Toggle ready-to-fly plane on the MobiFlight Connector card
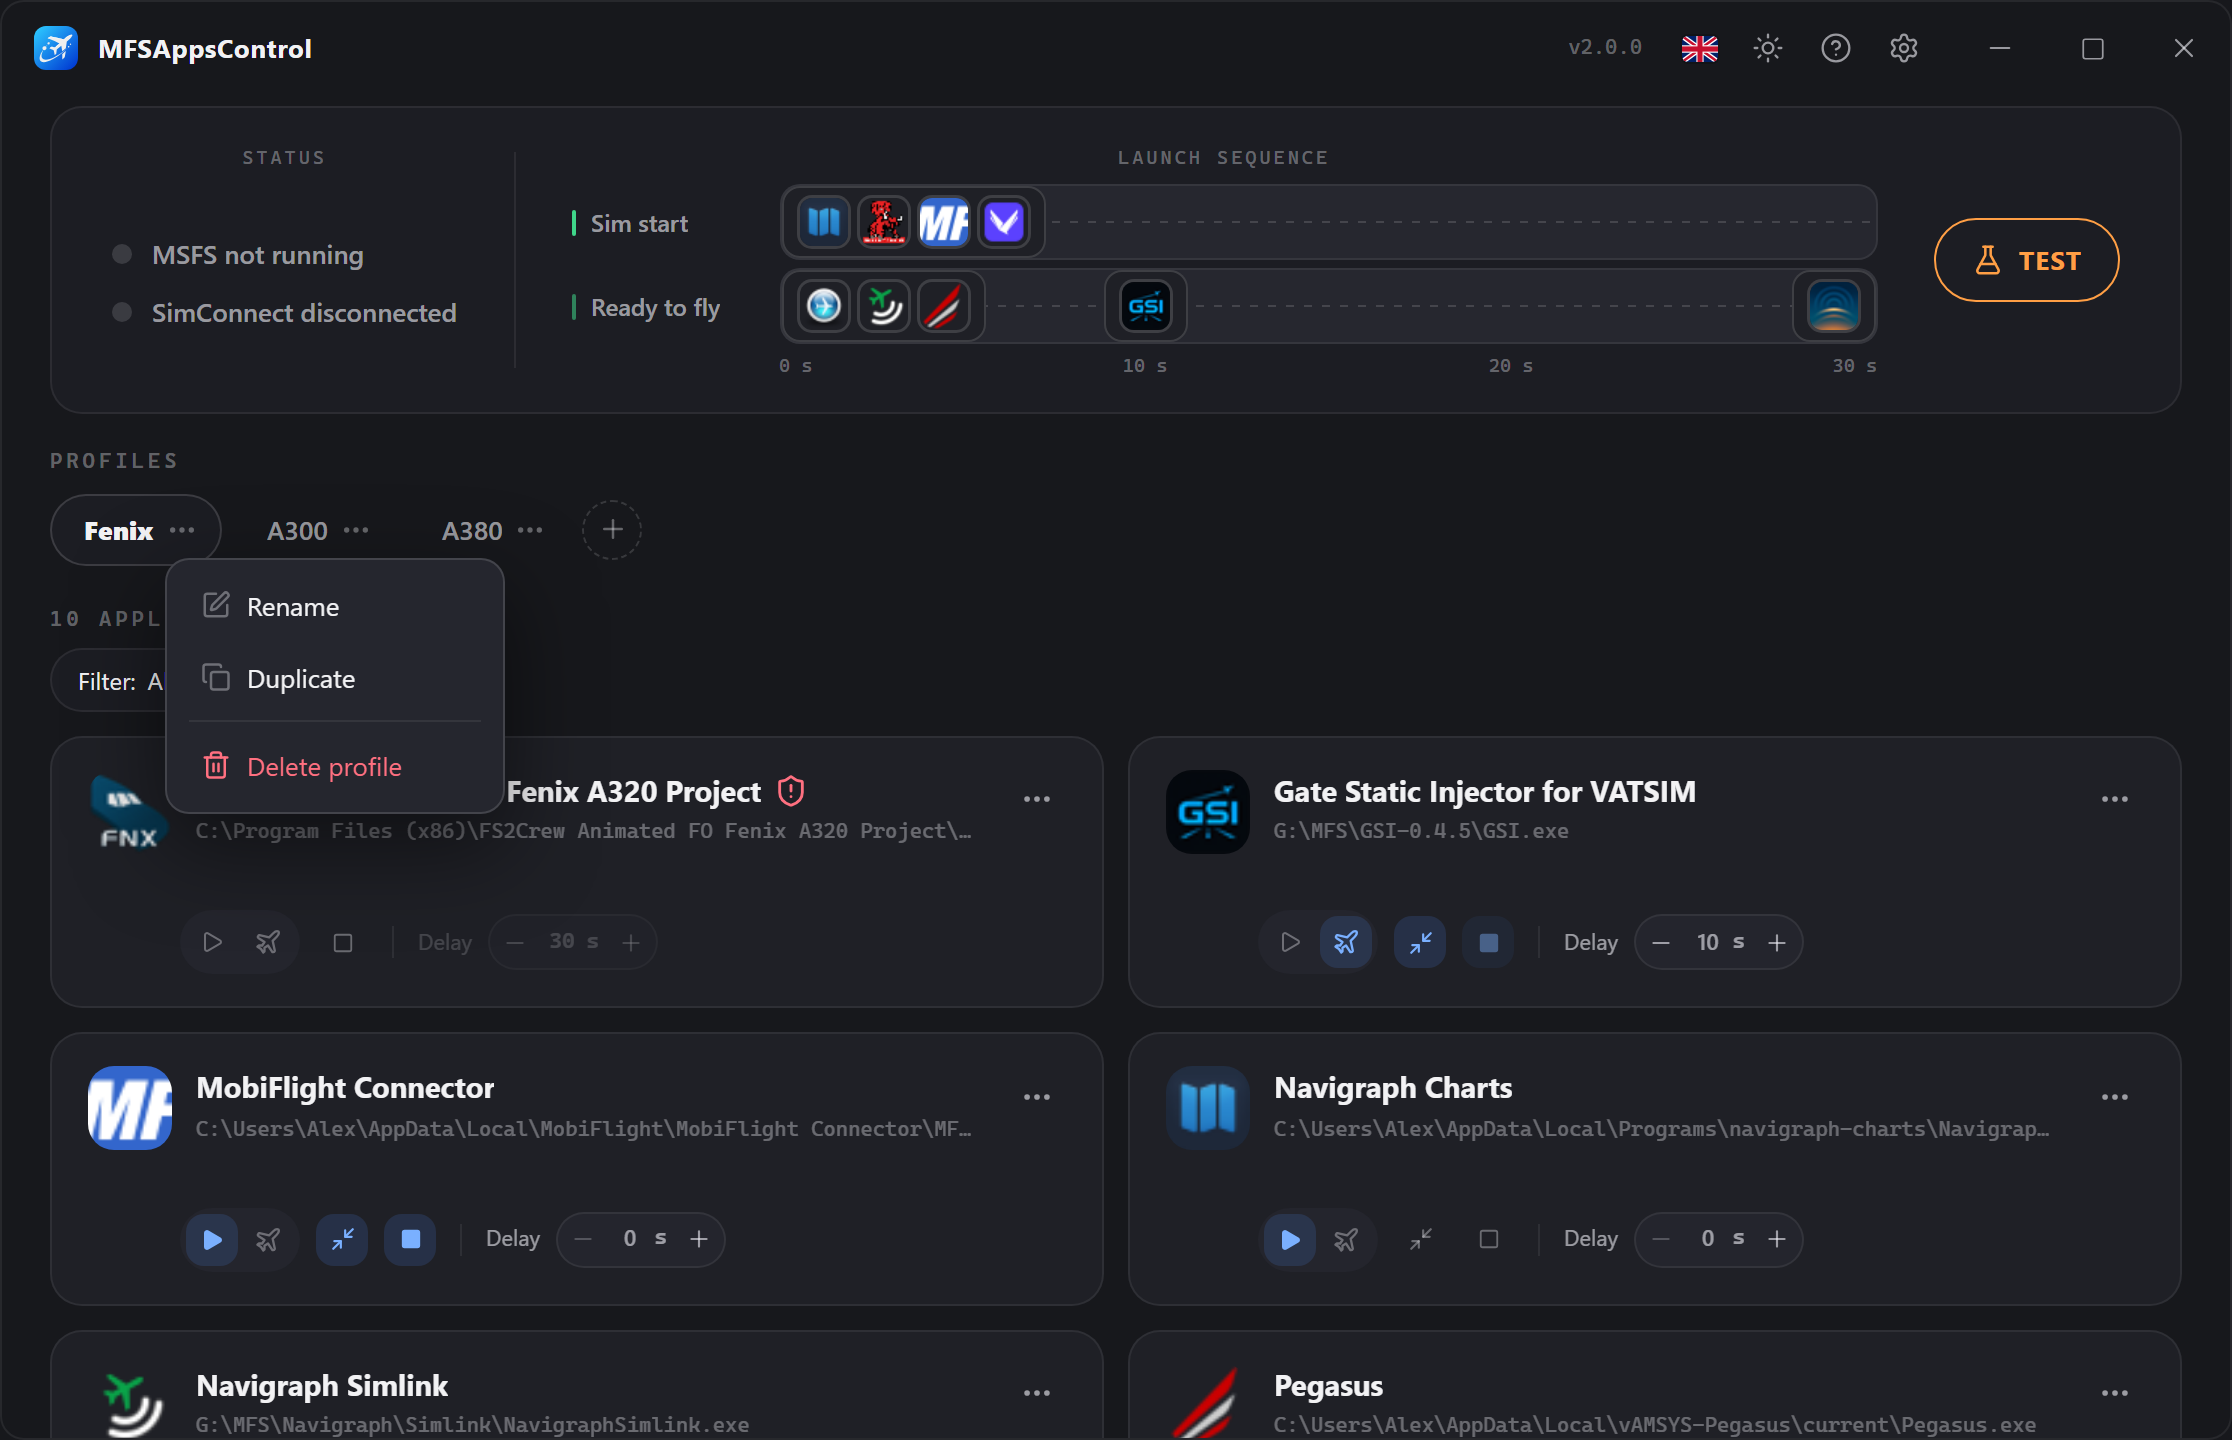 click(x=268, y=1240)
